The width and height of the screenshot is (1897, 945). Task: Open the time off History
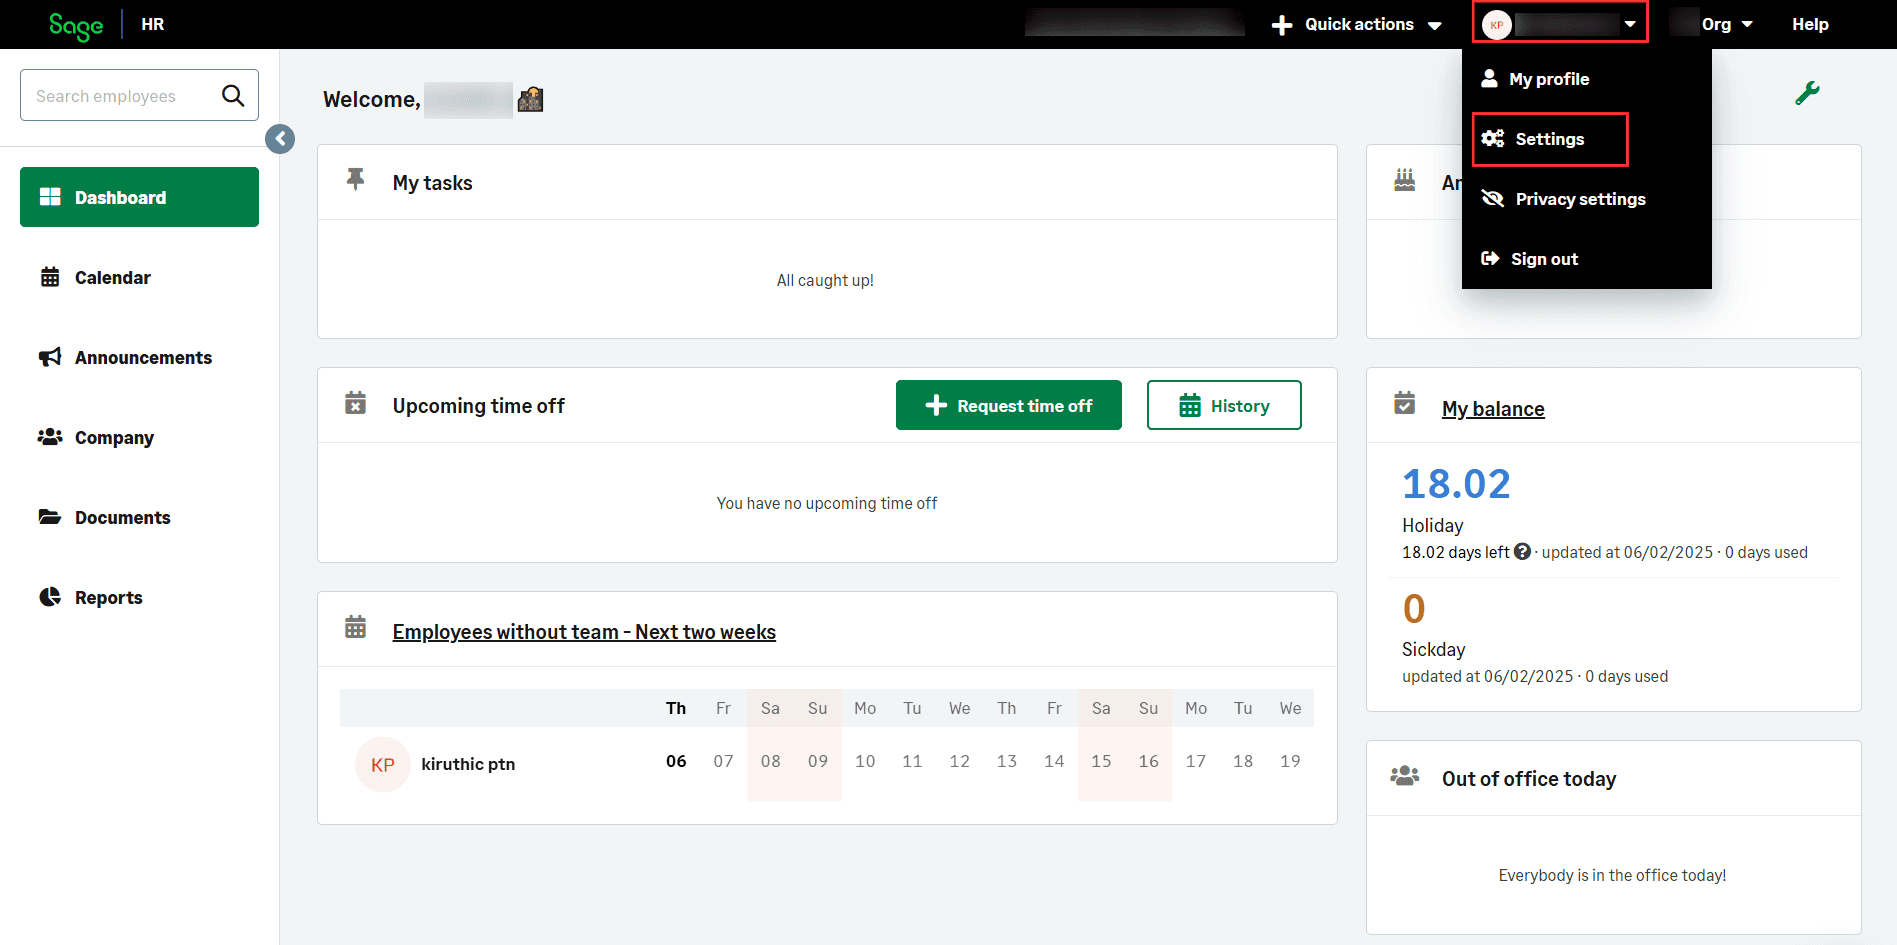(1224, 405)
